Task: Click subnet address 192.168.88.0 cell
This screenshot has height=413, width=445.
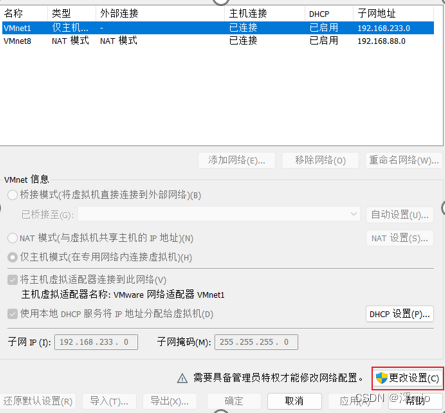Action: [382, 41]
